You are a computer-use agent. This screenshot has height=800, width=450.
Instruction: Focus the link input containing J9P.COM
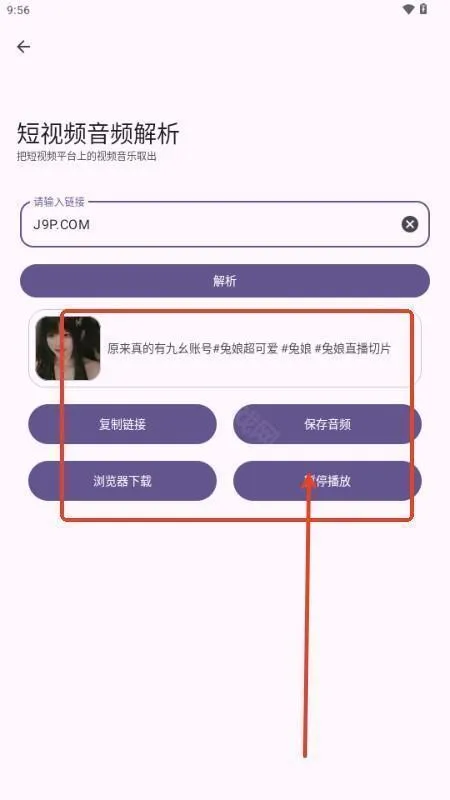coord(225,224)
